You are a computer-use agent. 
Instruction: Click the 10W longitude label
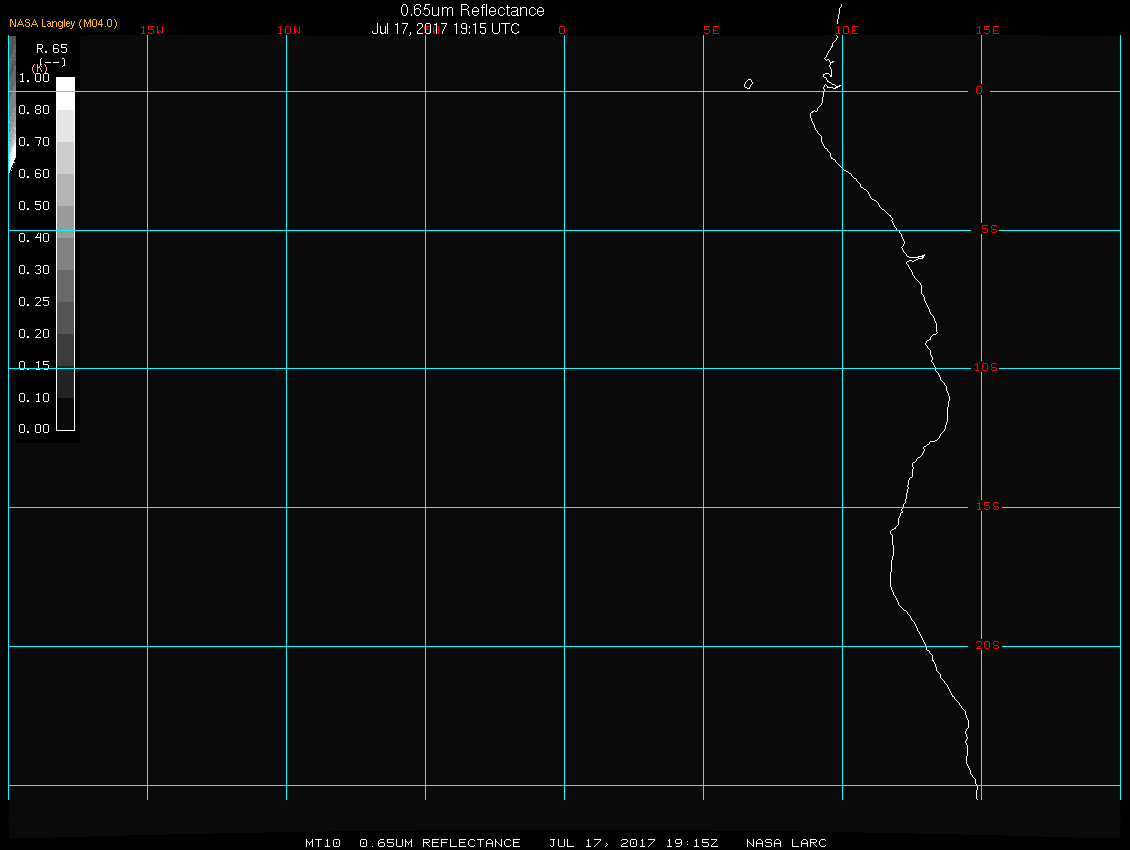(289, 30)
